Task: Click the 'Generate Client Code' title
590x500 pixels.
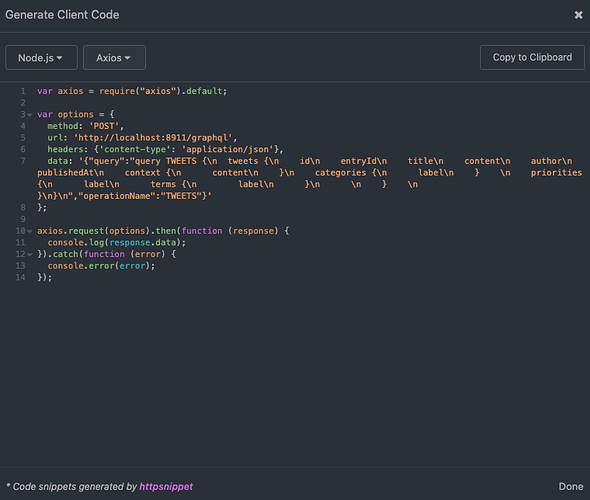Action: 62,15
